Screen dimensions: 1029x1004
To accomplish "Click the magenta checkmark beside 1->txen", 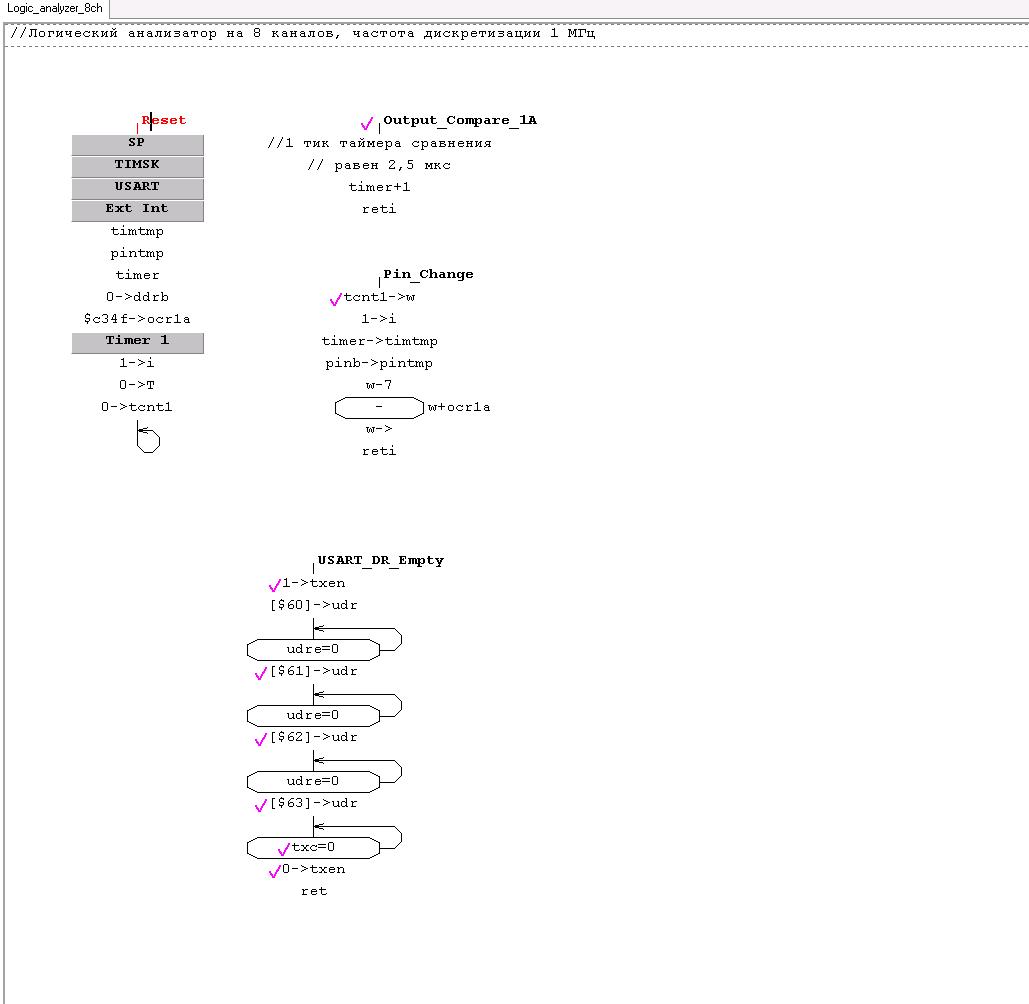I will [274, 586].
